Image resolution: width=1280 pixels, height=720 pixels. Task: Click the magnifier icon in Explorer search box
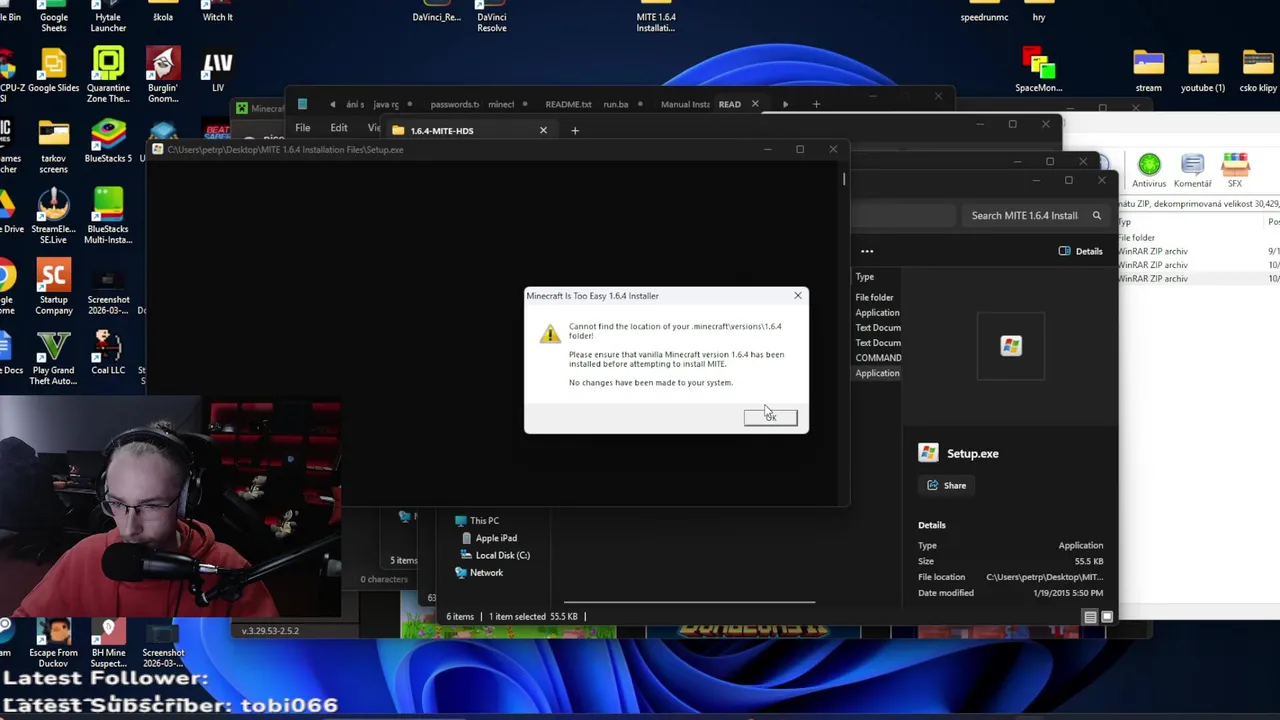1097,215
